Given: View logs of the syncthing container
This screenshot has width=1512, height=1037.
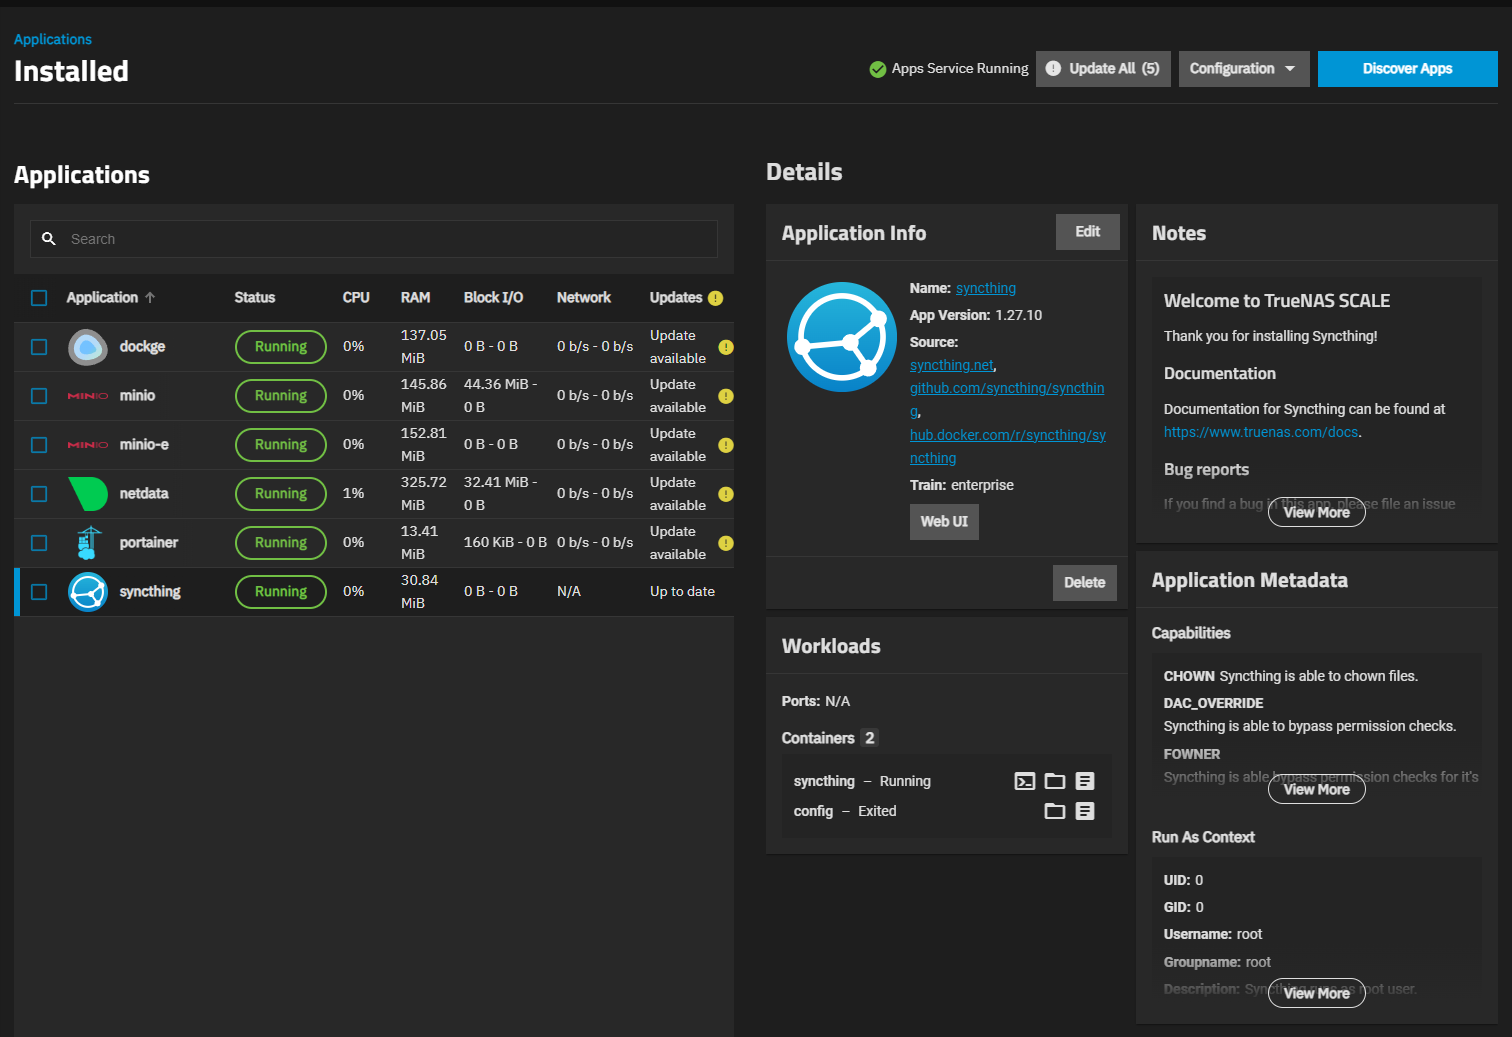Looking at the screenshot, I should tap(1085, 781).
